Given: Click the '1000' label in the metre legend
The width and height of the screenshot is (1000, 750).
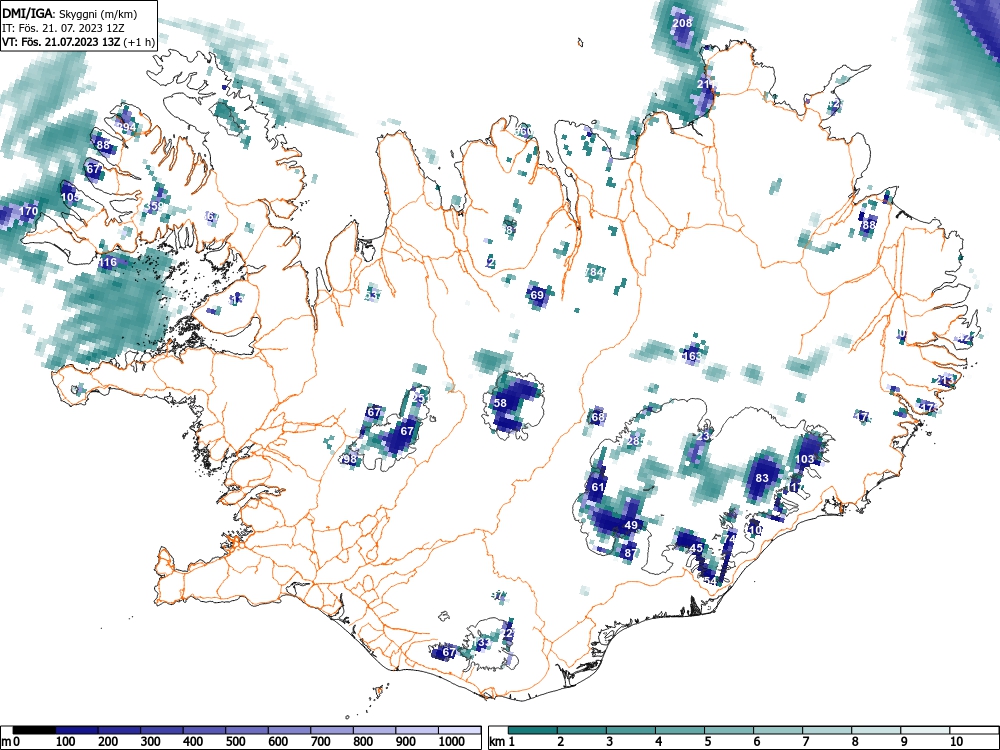Looking at the screenshot, I should point(452,742).
